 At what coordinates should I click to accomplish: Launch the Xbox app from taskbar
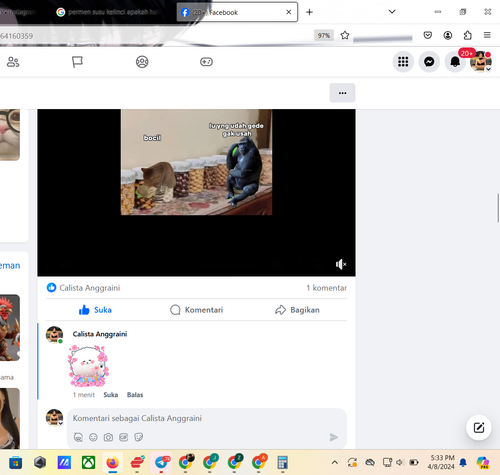(88, 463)
